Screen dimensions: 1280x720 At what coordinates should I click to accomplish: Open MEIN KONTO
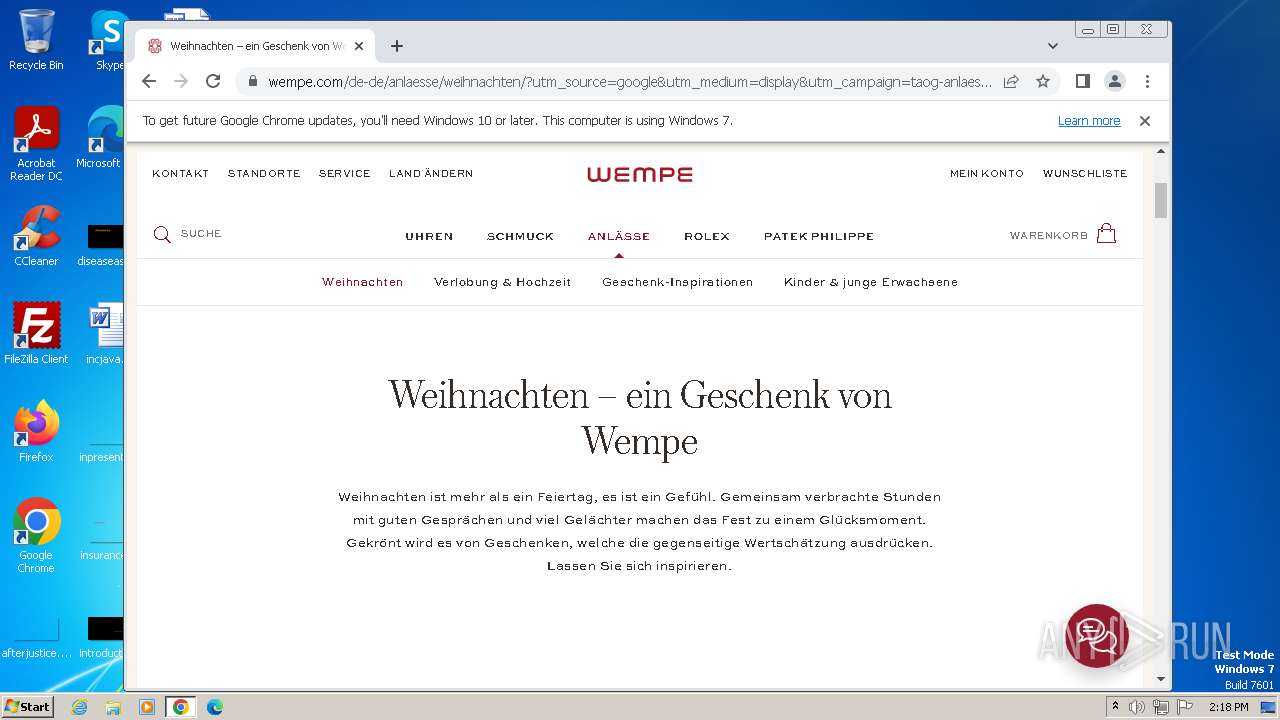[987, 174]
